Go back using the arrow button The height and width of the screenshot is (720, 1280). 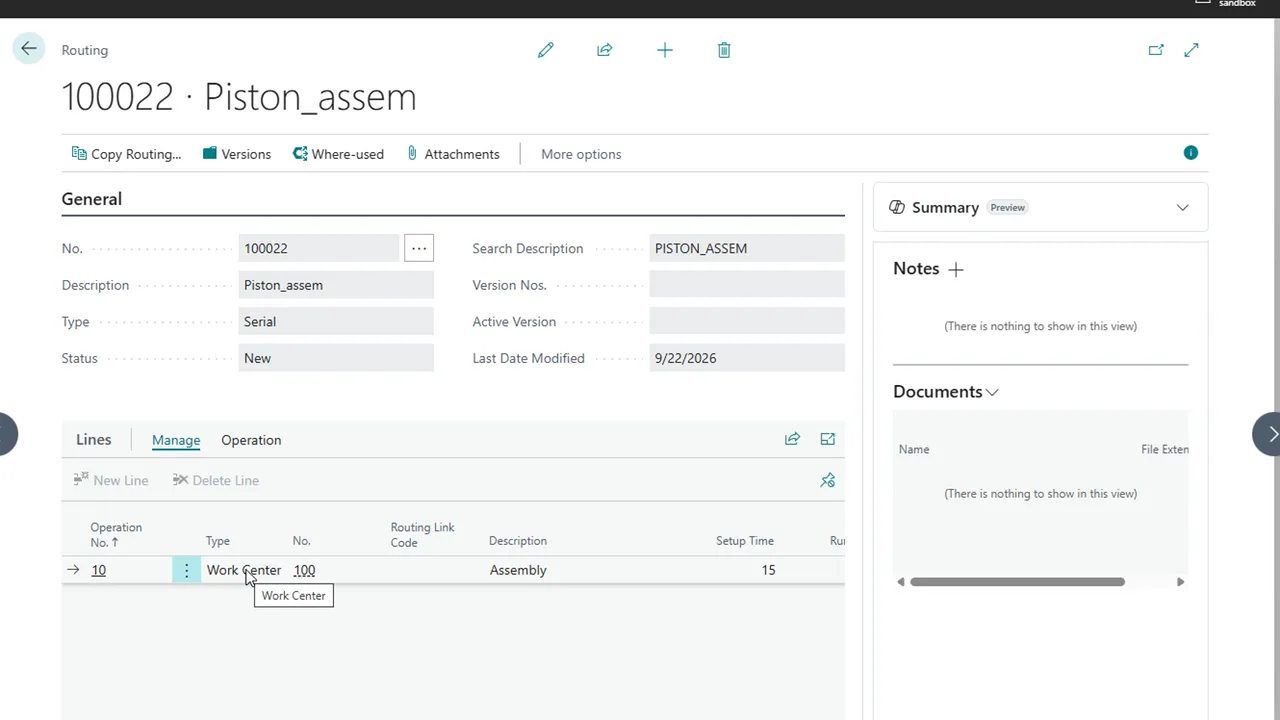point(29,48)
